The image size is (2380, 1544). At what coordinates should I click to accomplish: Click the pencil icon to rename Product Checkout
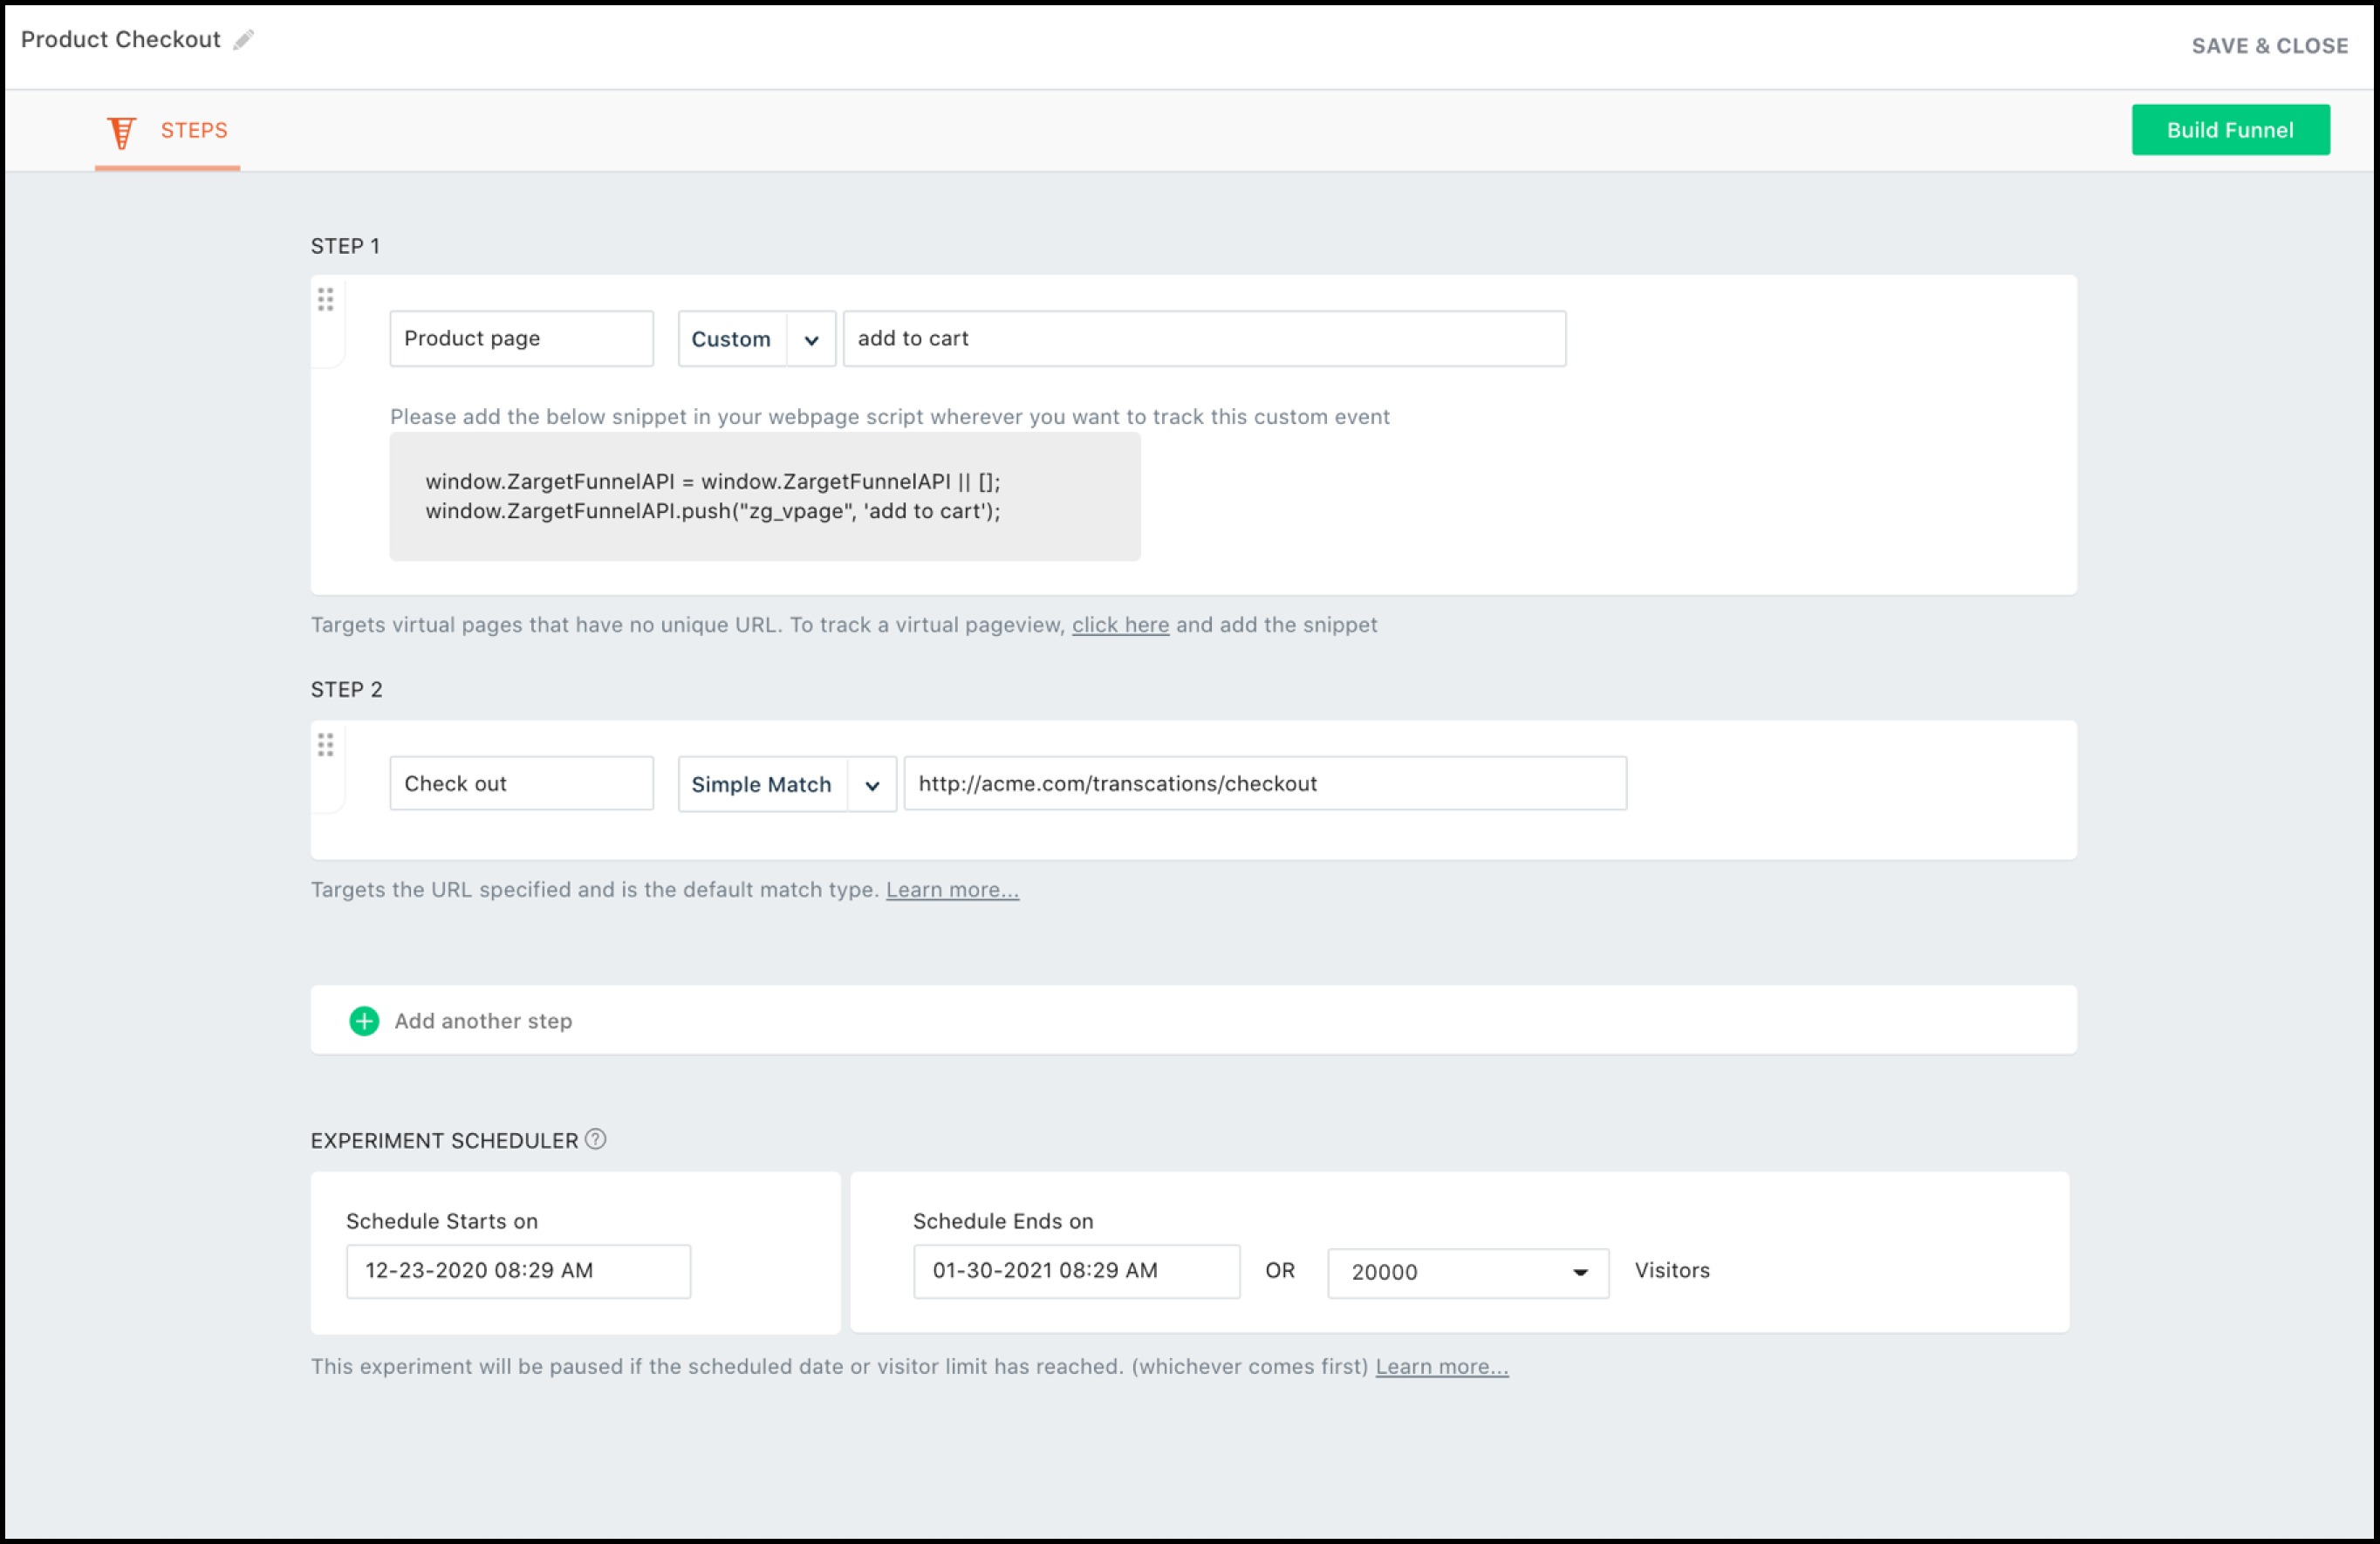[243, 40]
